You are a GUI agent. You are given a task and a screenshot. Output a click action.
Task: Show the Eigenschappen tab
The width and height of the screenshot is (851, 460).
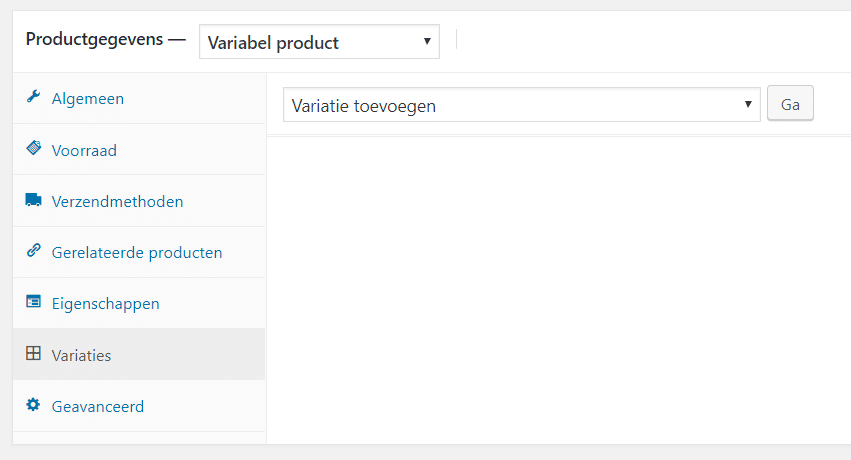click(105, 304)
